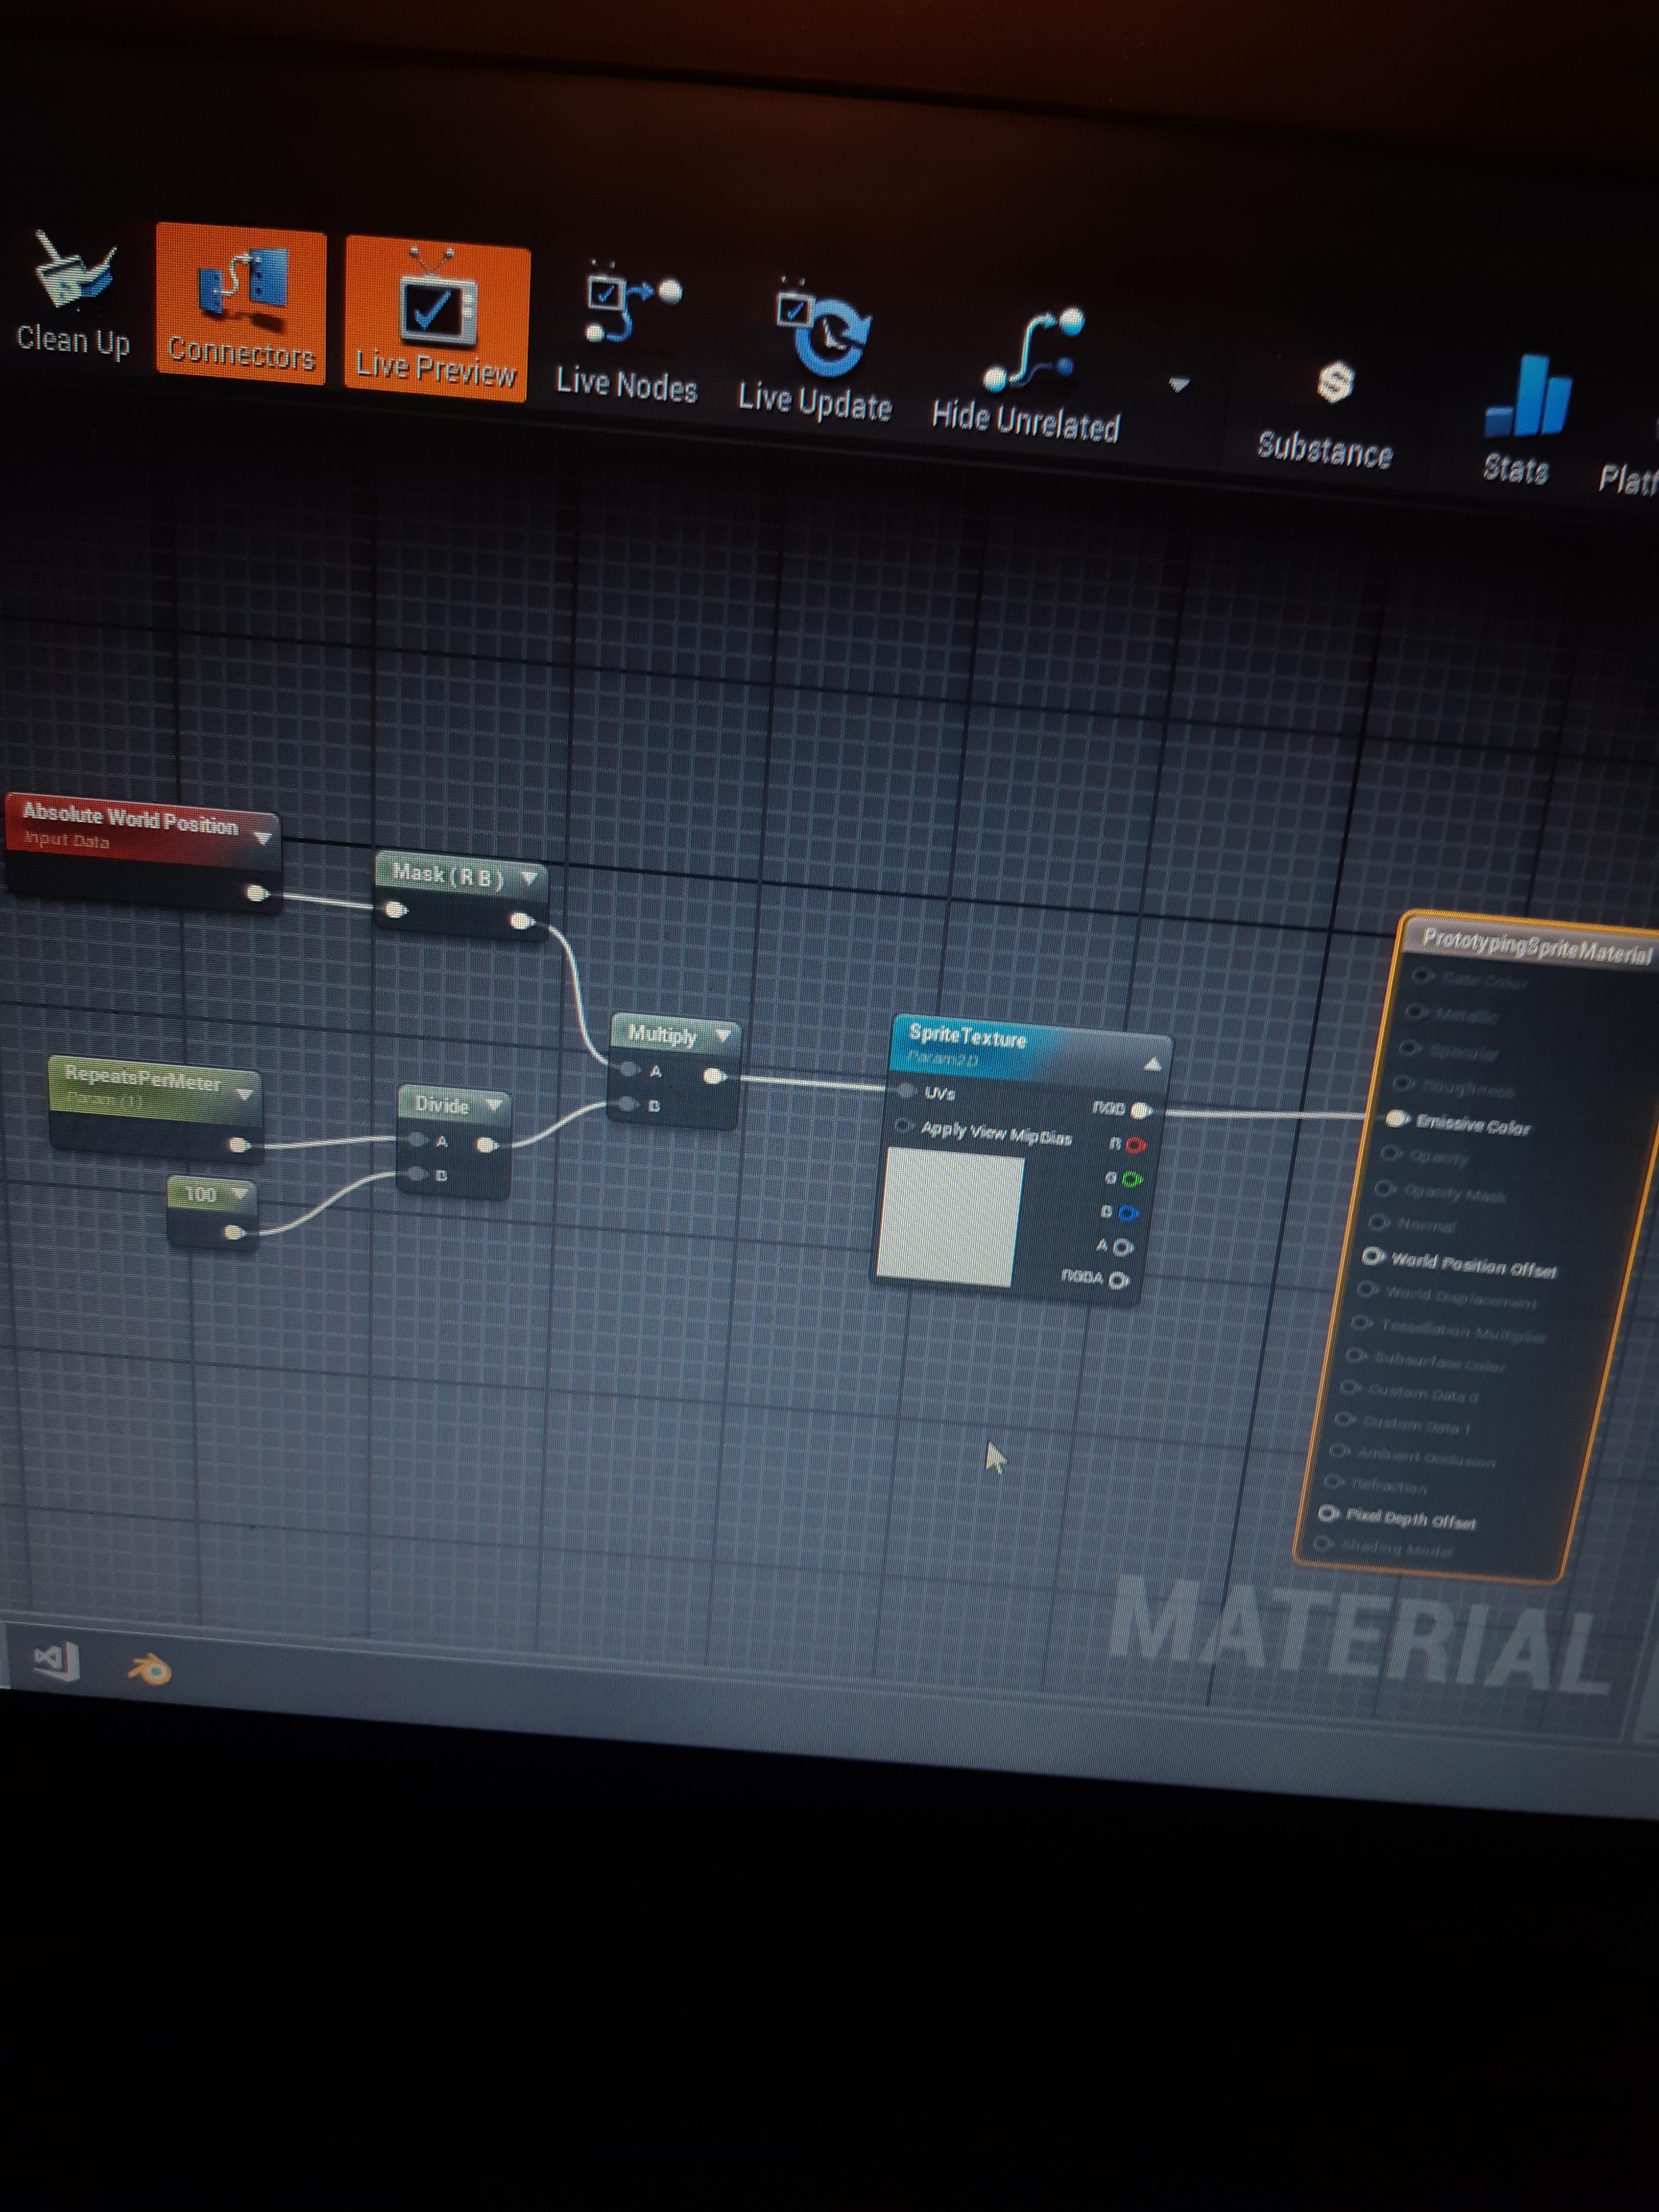Click the Emissive Color input pin

click(x=1398, y=1120)
